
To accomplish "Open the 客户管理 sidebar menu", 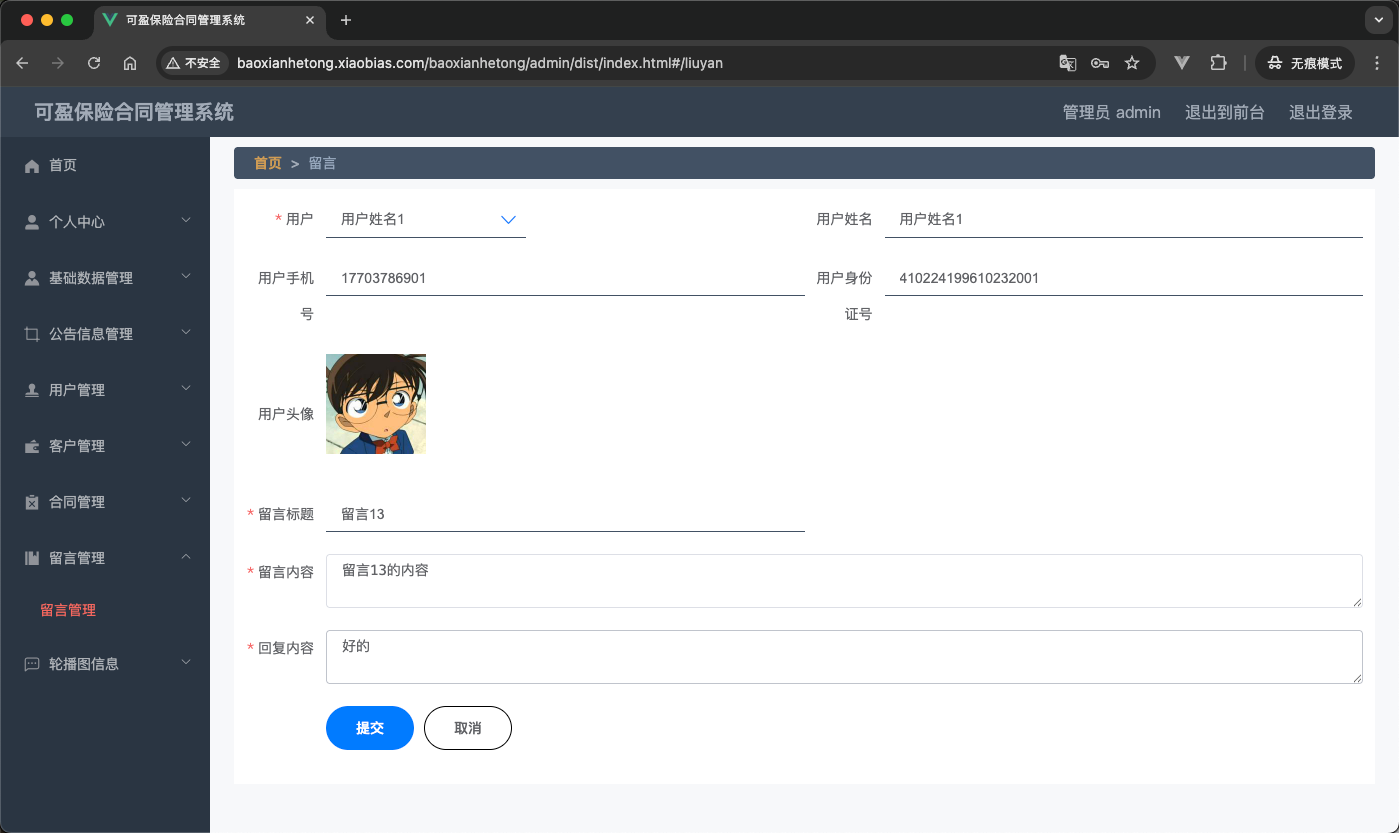I will [105, 446].
